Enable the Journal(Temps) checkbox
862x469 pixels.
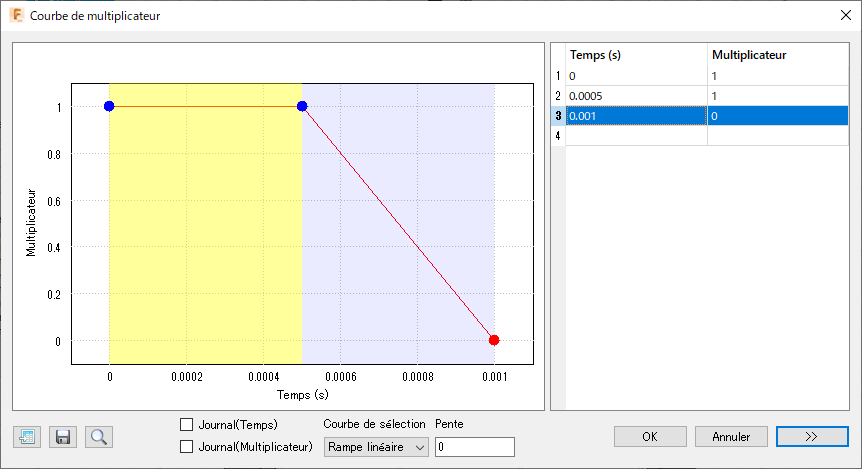point(186,424)
